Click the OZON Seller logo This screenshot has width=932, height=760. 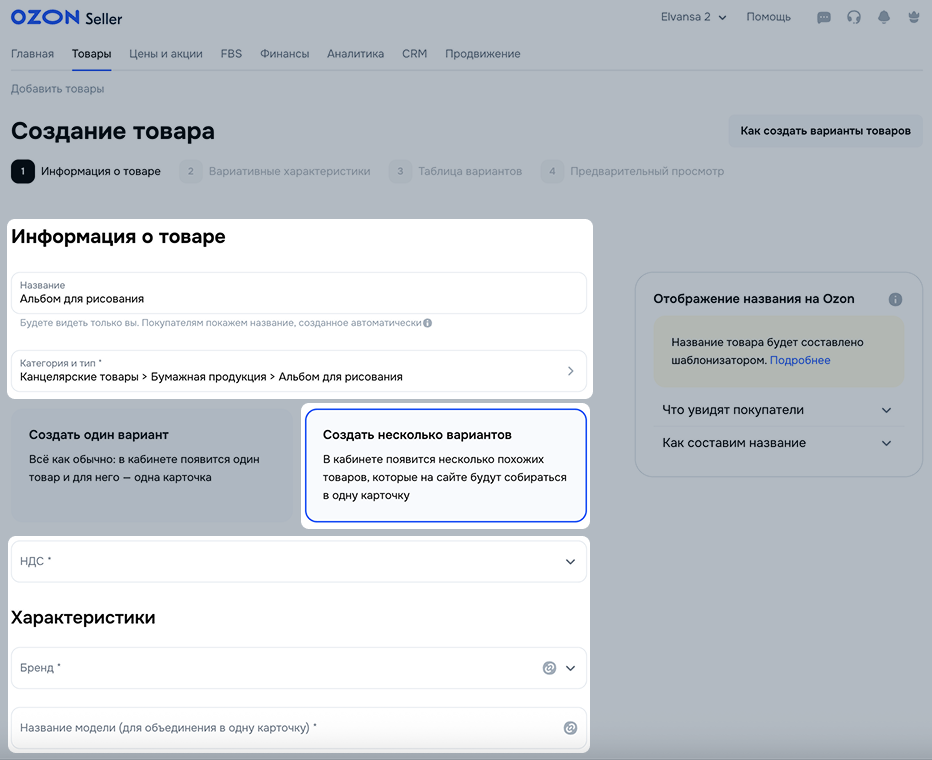pos(67,17)
